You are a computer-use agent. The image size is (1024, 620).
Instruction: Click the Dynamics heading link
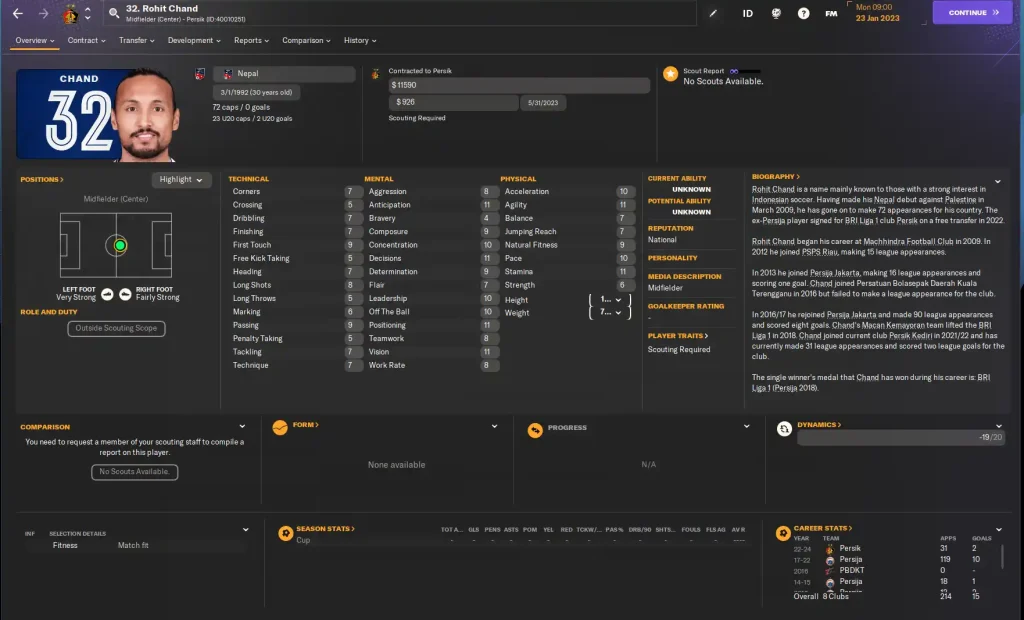click(x=819, y=425)
